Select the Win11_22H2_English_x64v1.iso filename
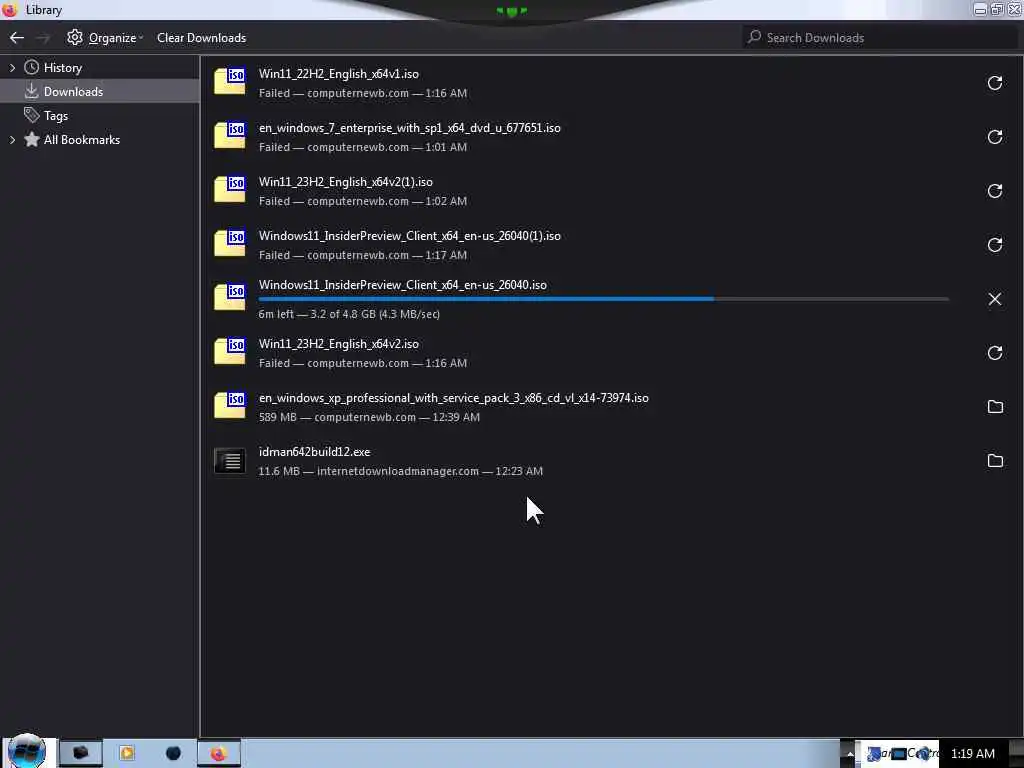Viewport: 1024px width, 768px height. pos(338,74)
